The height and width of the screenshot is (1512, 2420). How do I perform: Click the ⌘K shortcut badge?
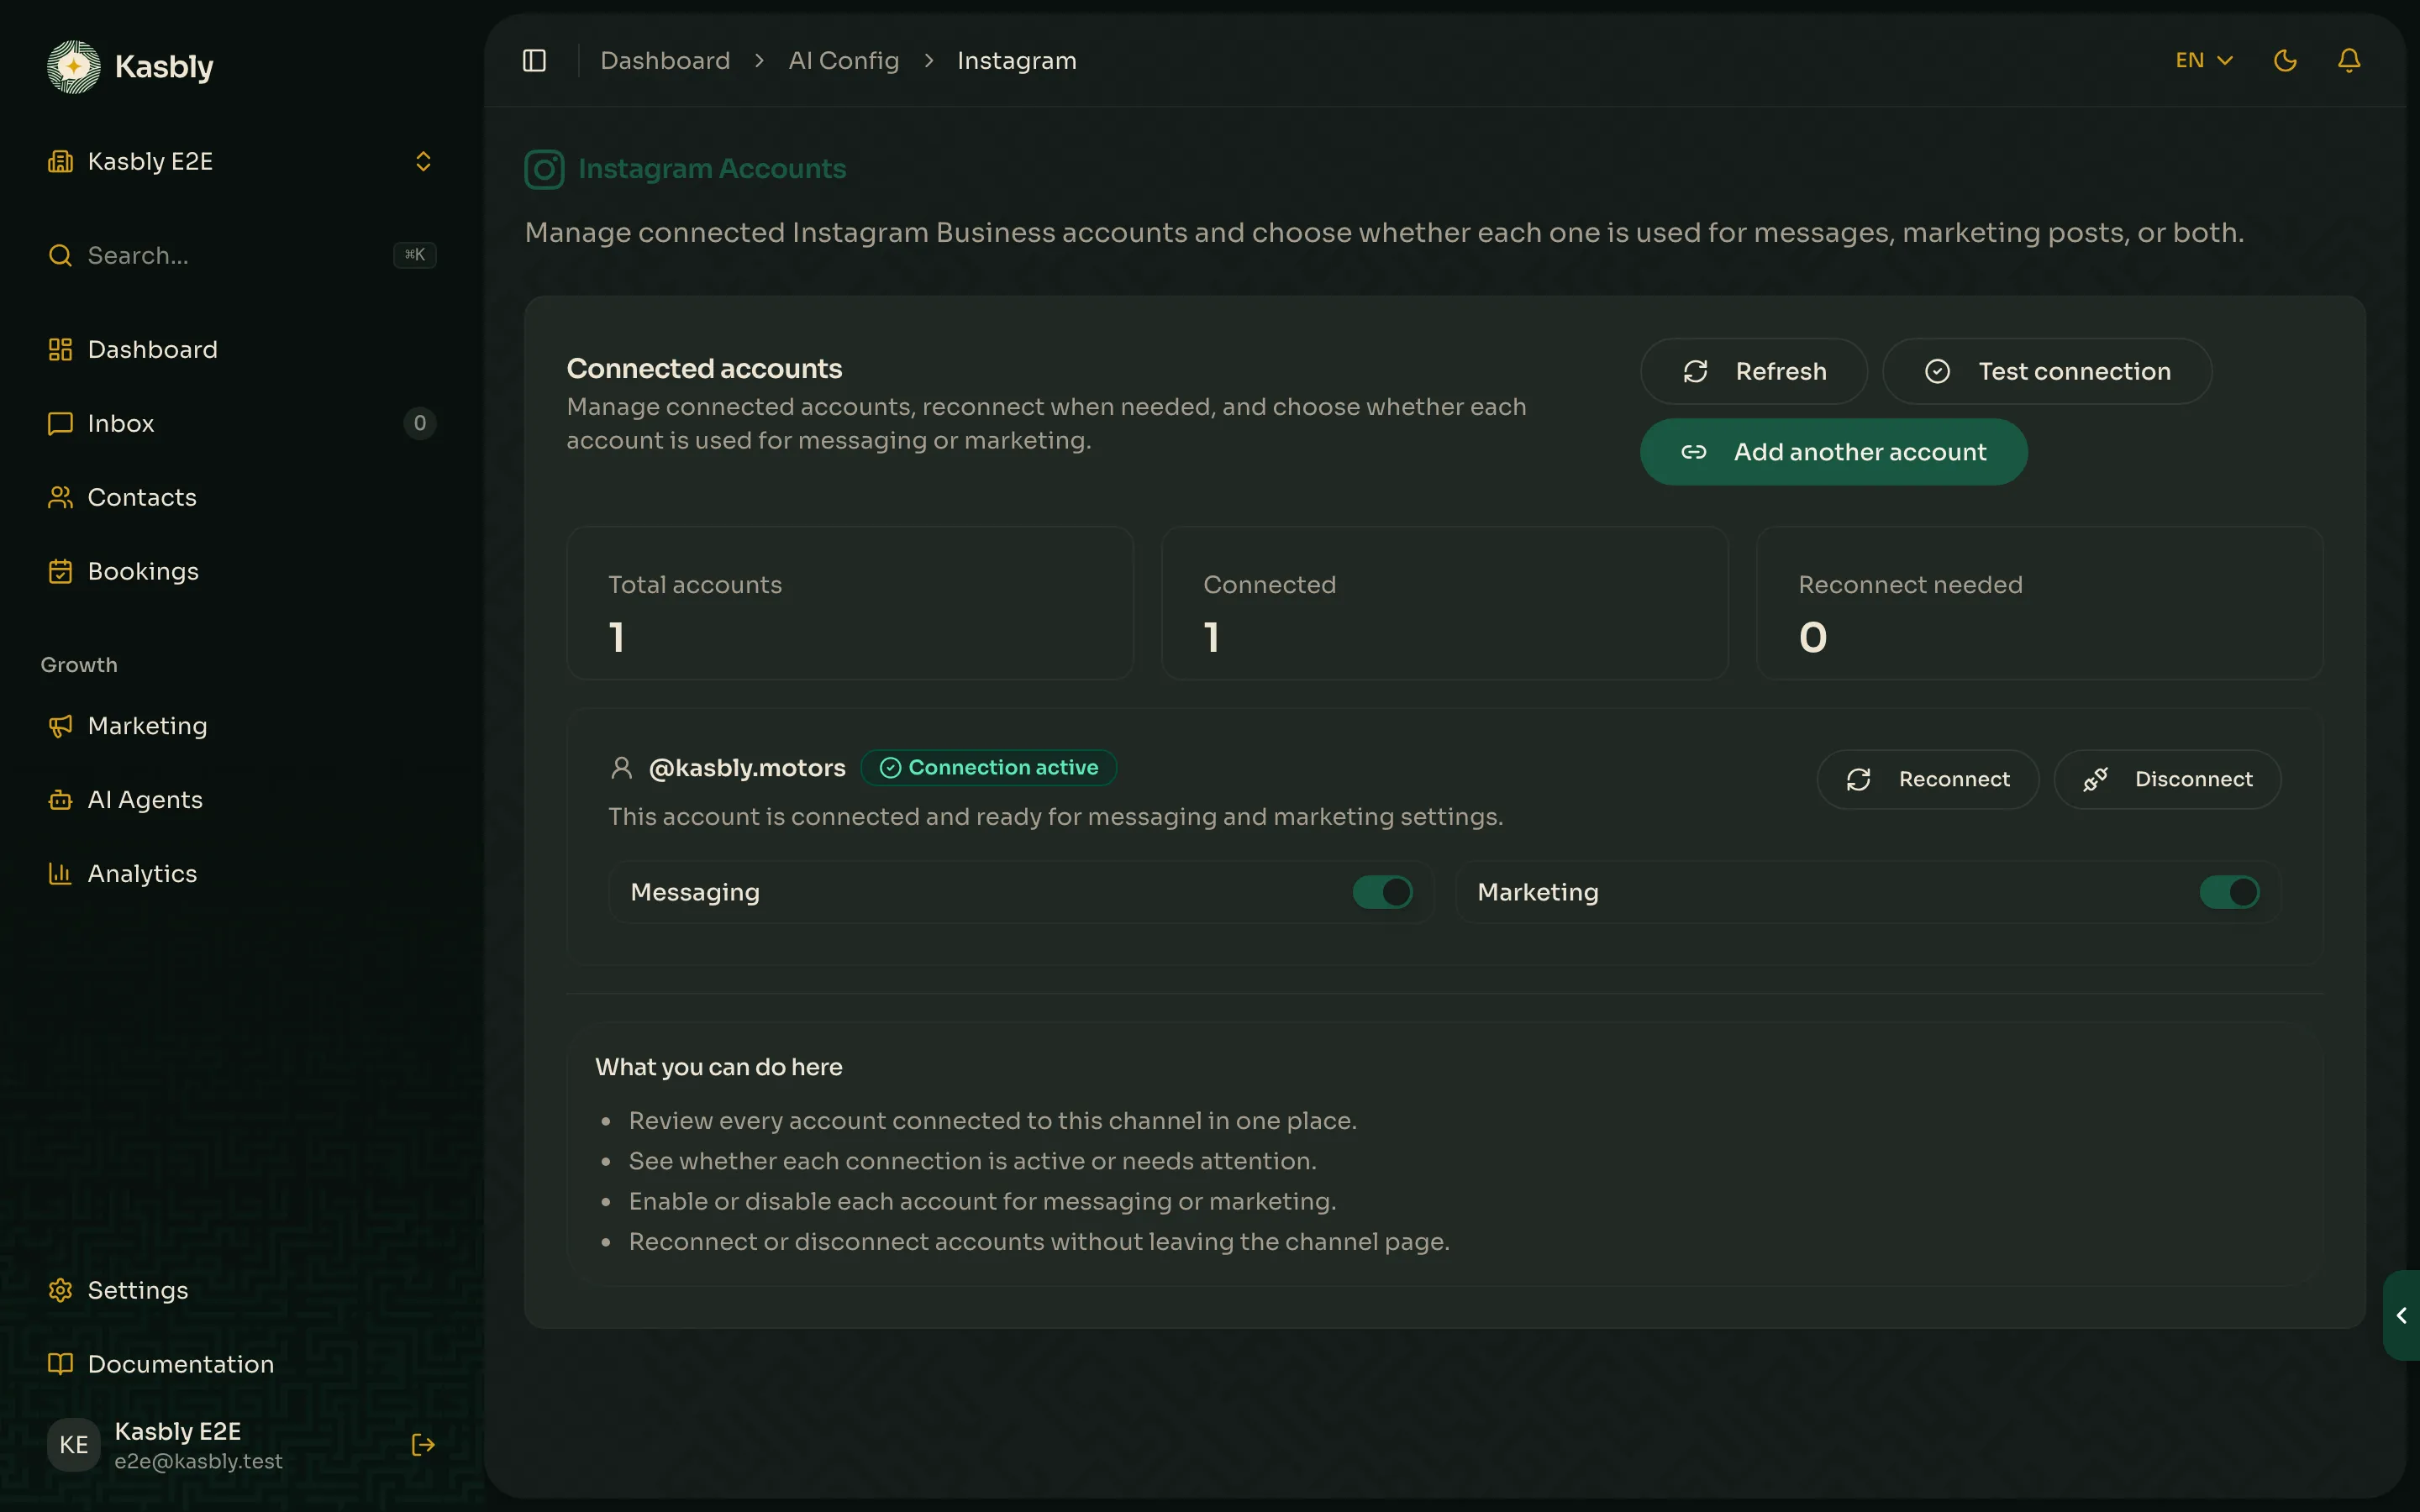coord(415,255)
